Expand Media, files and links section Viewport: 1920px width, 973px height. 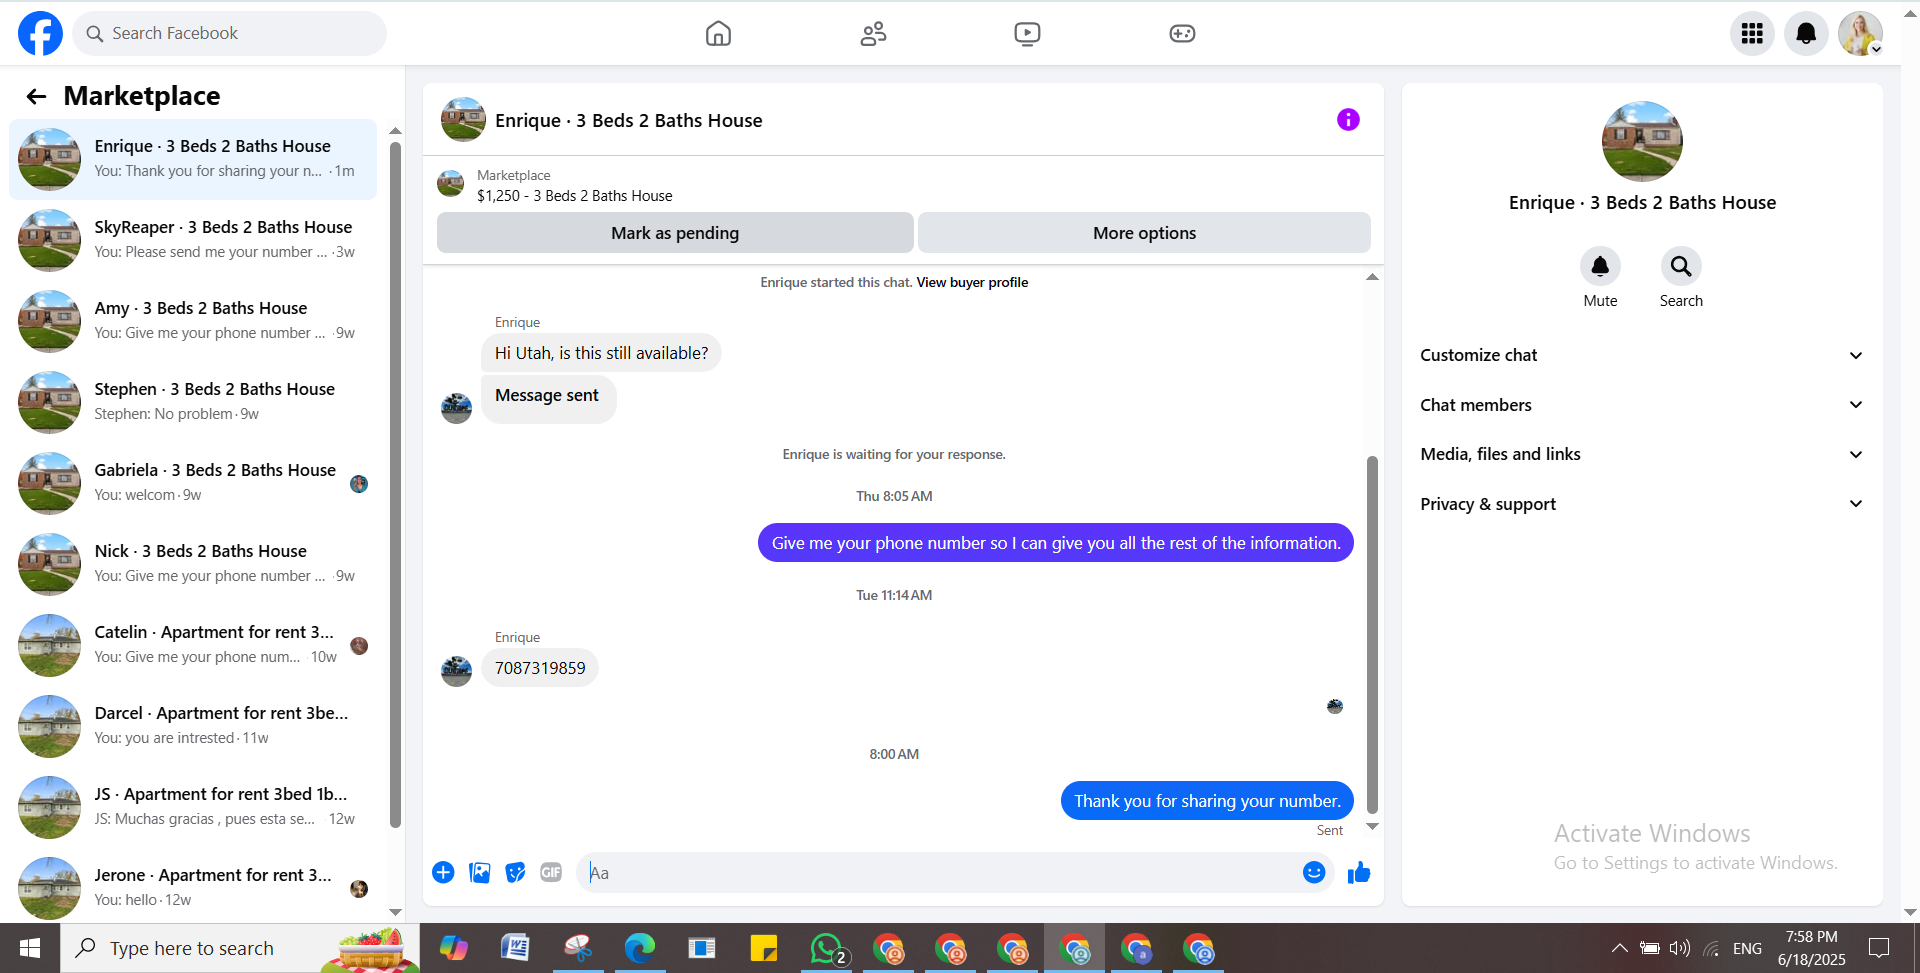(1642, 454)
